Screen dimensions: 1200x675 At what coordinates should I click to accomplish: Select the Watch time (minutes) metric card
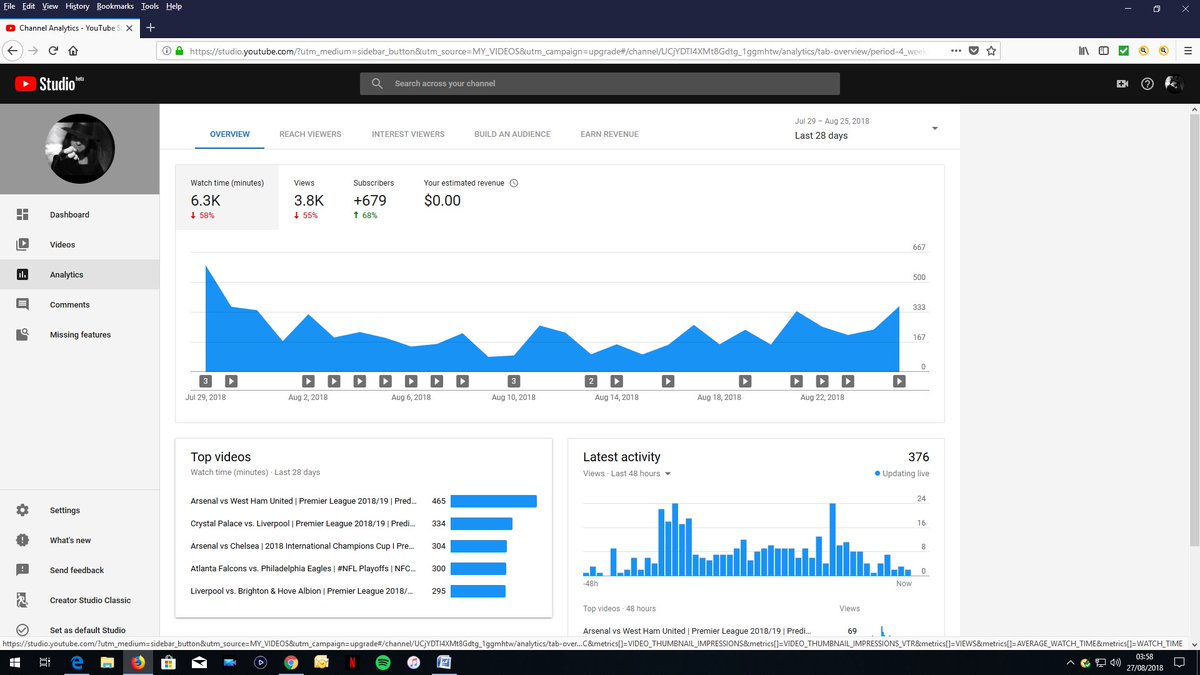click(227, 198)
